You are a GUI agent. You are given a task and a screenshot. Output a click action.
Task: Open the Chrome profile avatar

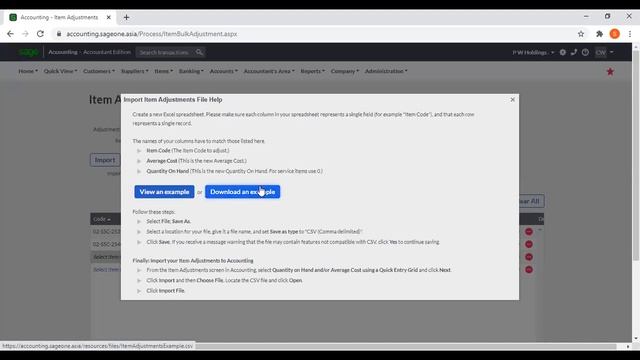[615, 34]
